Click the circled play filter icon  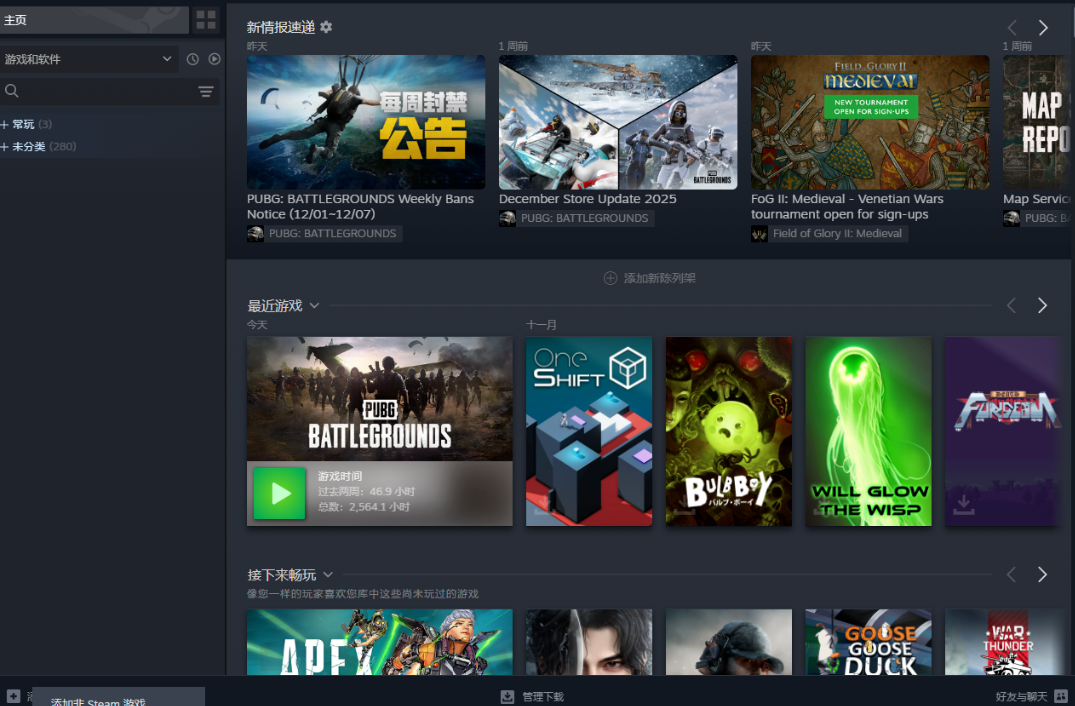pos(214,59)
